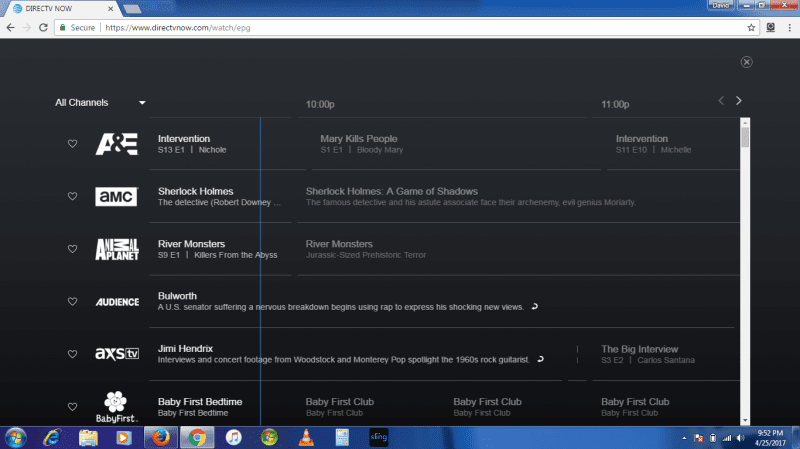Select the 10:00p Baby First Club listing
Viewport: 800px width, 449px height.
point(340,407)
